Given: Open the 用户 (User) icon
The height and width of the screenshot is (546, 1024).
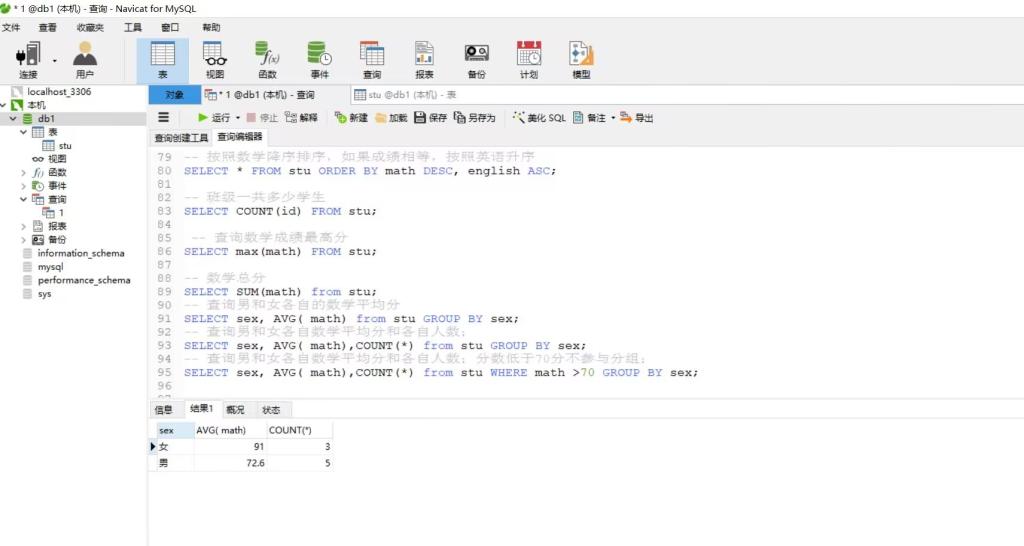Looking at the screenshot, I should pos(85,59).
